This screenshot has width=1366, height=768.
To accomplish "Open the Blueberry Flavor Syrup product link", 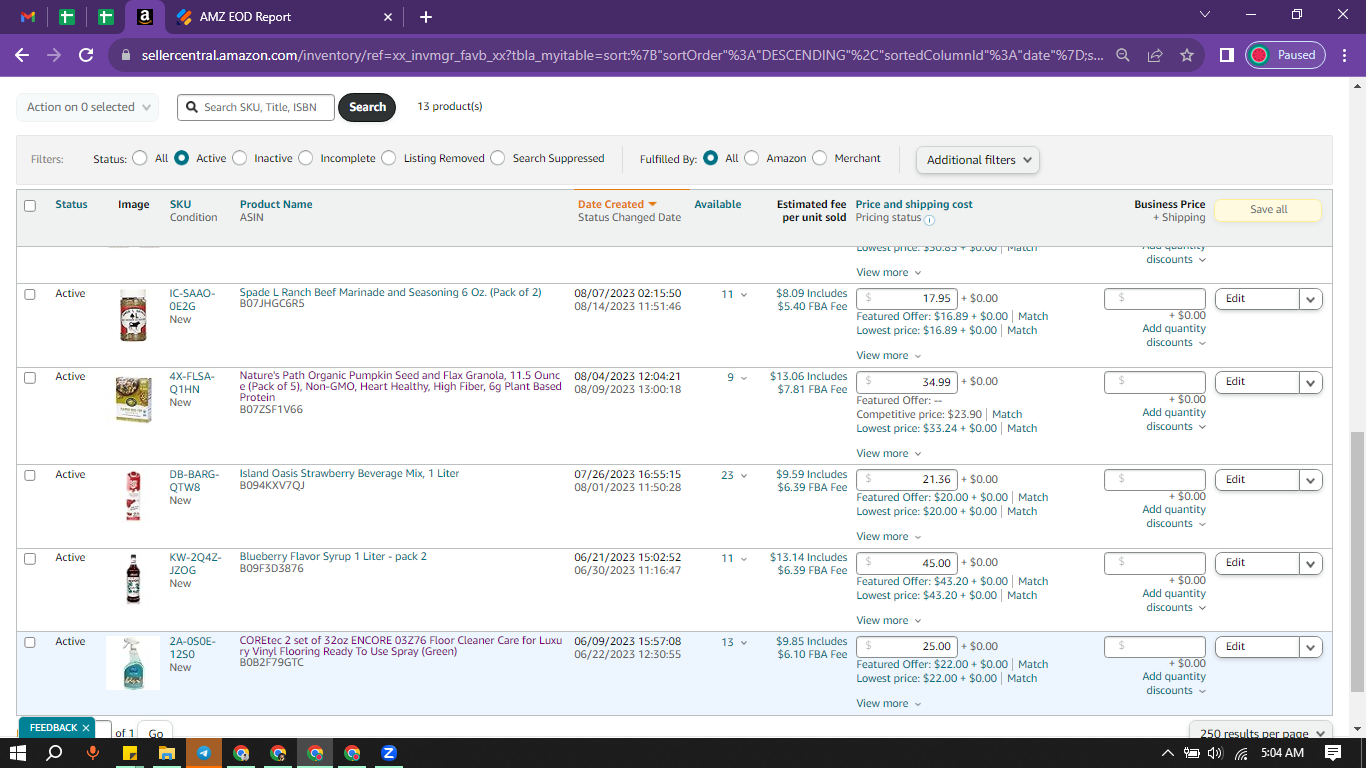I will pyautogui.click(x=333, y=557).
